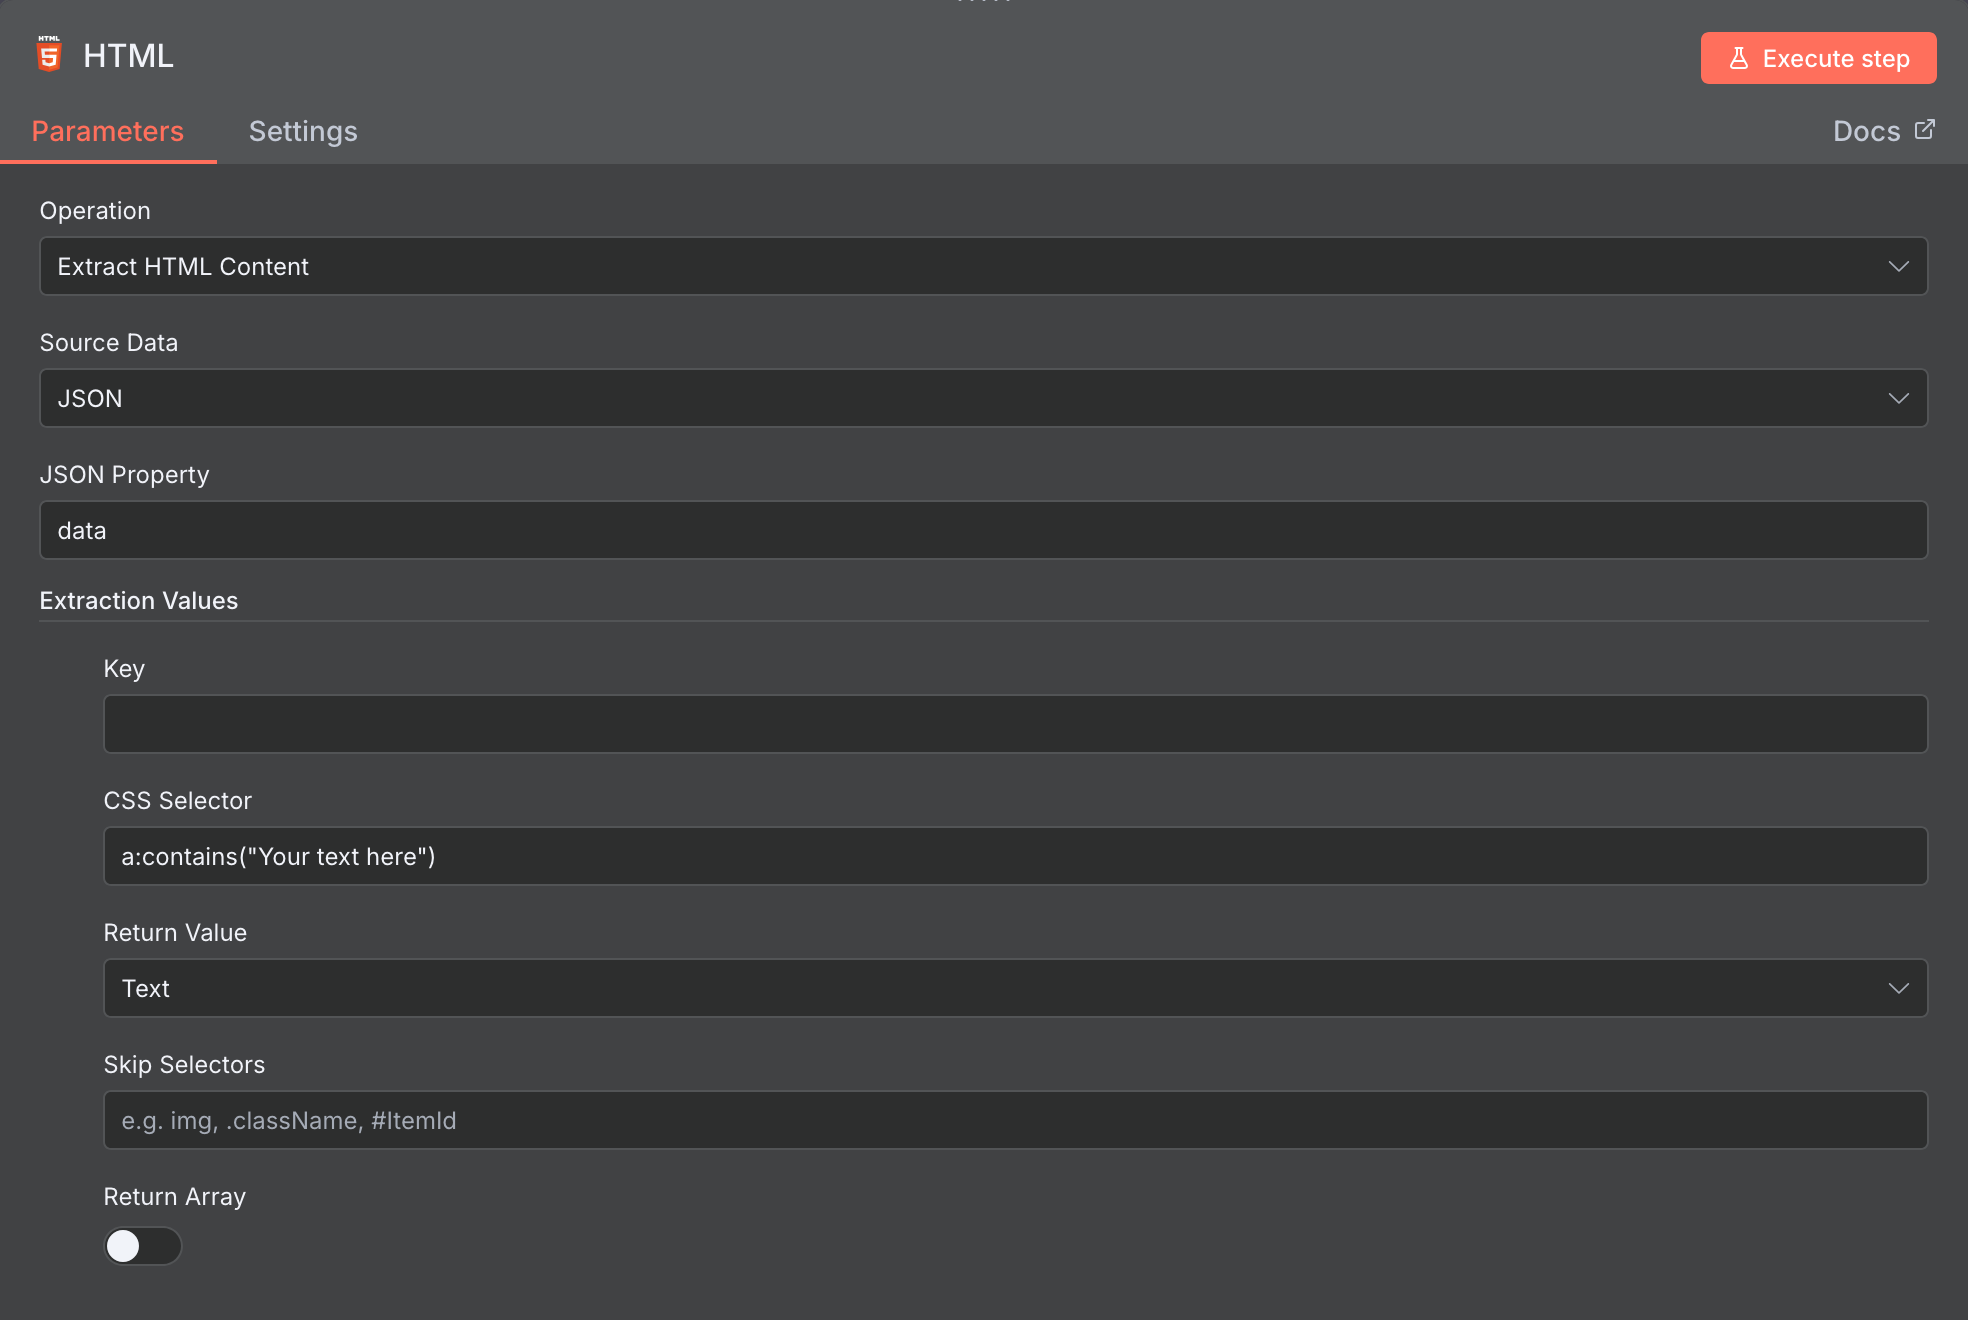Focus the Key input field
The width and height of the screenshot is (1968, 1320).
[x=1015, y=724]
